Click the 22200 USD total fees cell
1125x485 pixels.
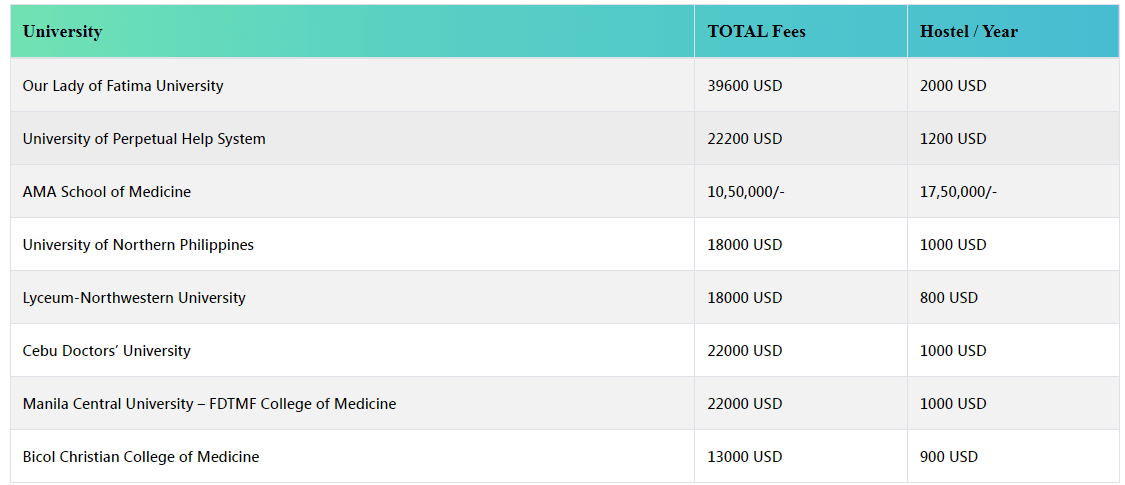coord(744,139)
